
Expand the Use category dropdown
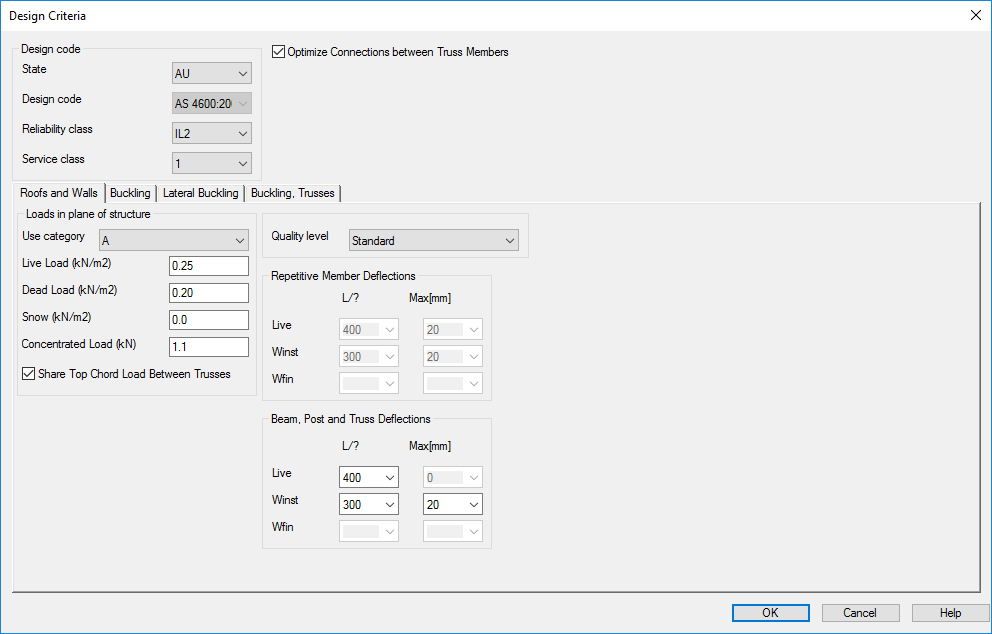pyautogui.click(x=173, y=240)
